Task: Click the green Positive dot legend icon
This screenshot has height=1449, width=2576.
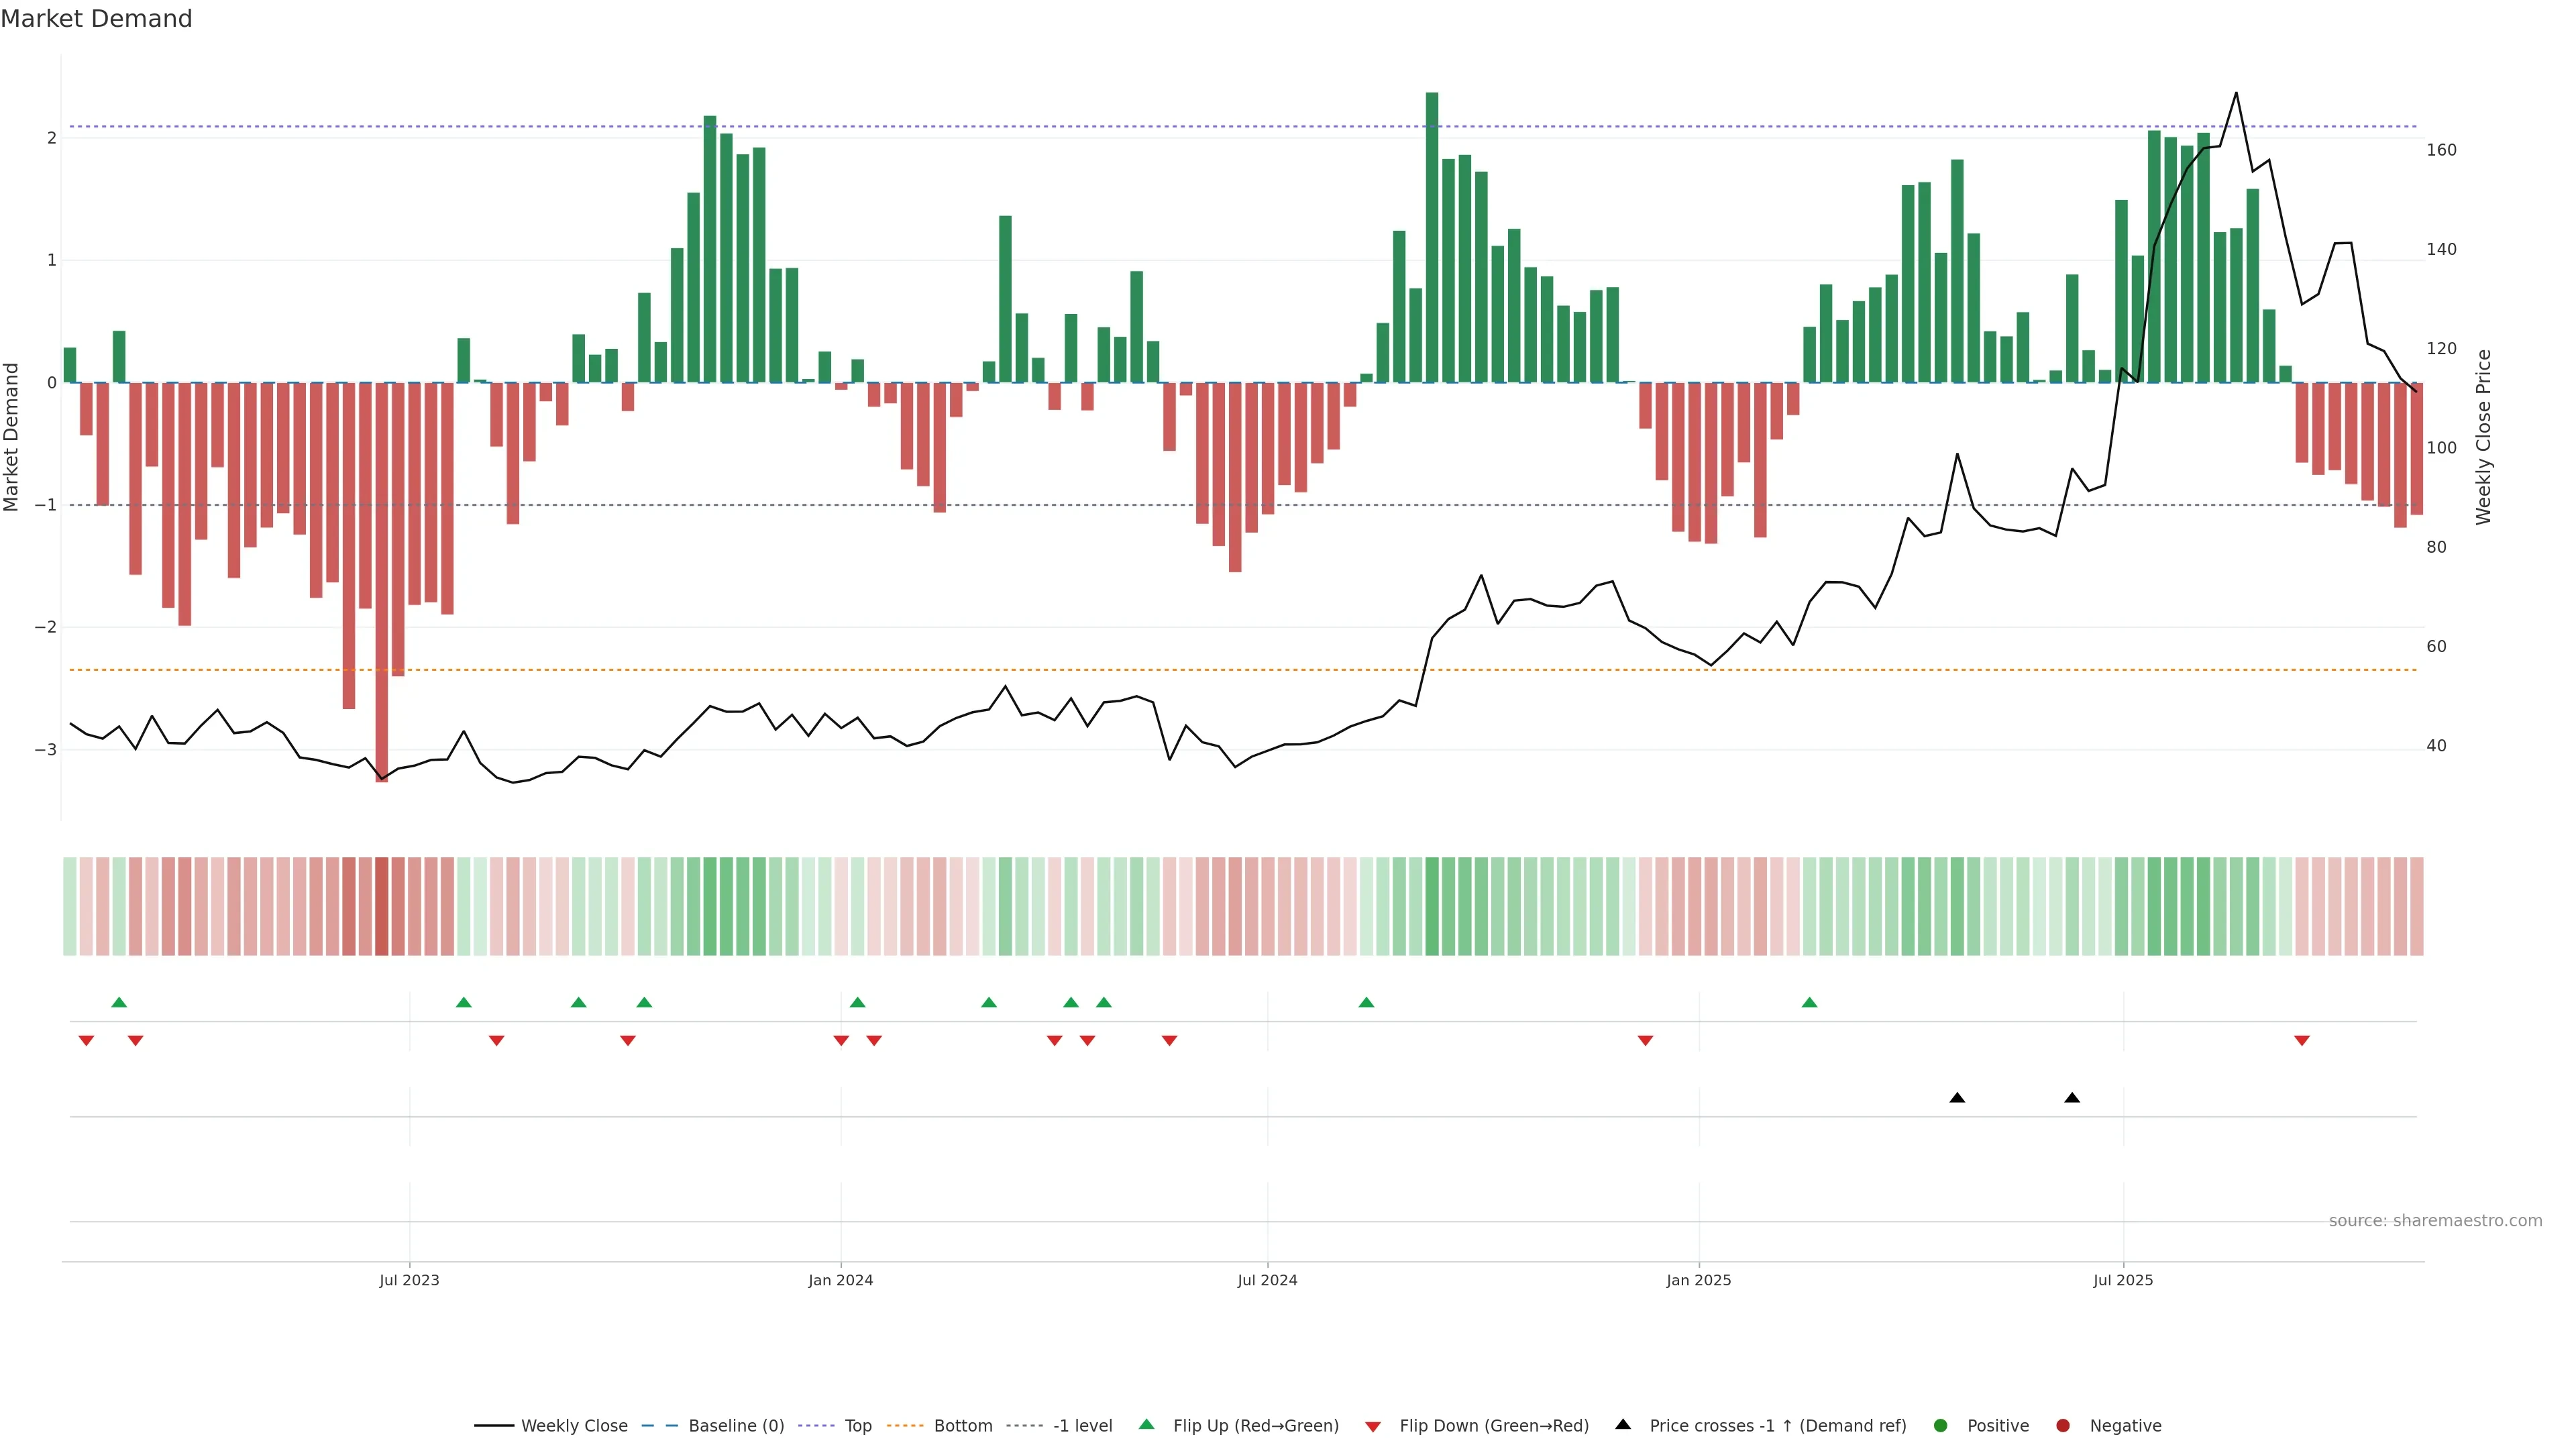Action: (x=1941, y=1426)
